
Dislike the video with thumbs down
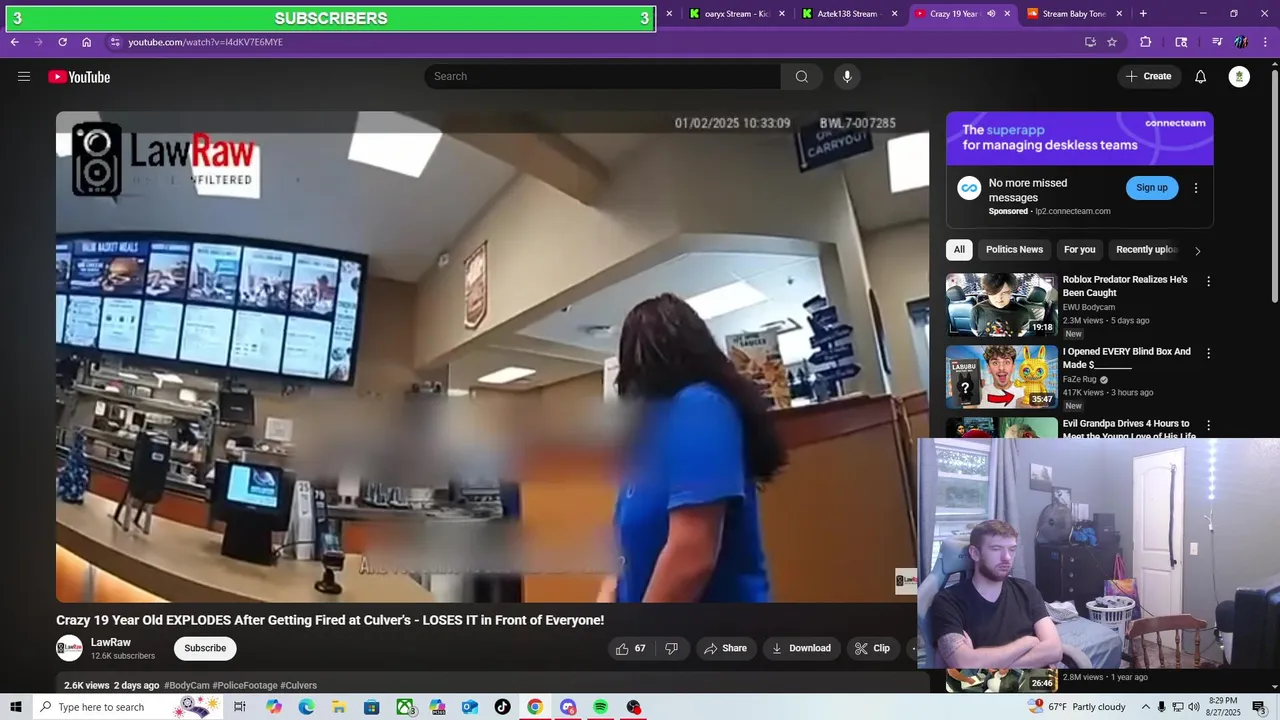[671, 648]
